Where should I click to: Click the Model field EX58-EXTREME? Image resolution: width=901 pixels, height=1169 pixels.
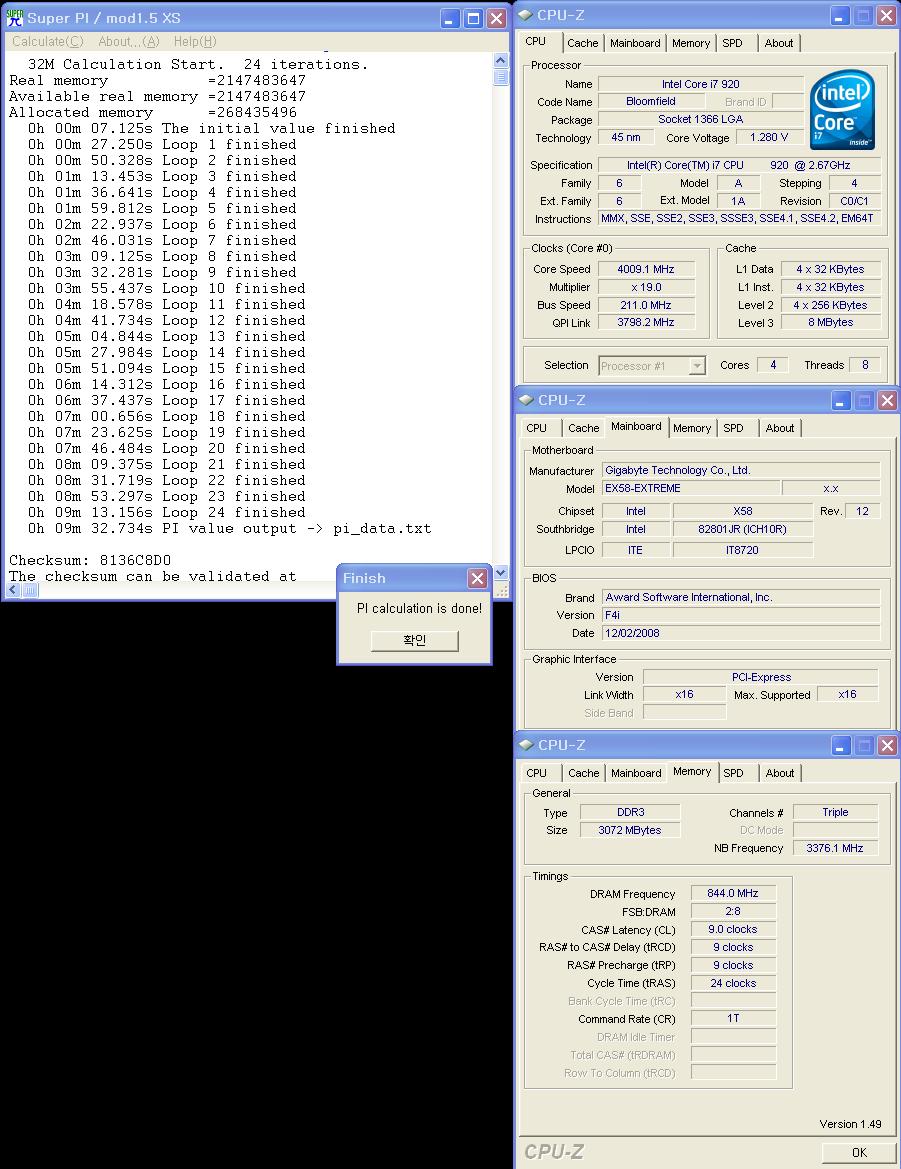coord(690,488)
